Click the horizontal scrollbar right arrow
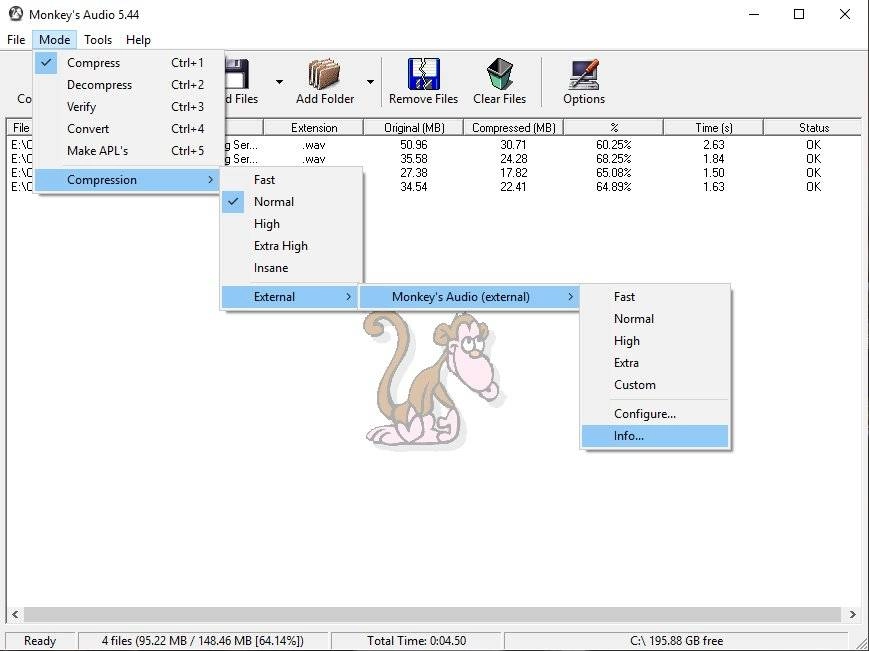Viewport: 869px width, 651px height. point(852,614)
